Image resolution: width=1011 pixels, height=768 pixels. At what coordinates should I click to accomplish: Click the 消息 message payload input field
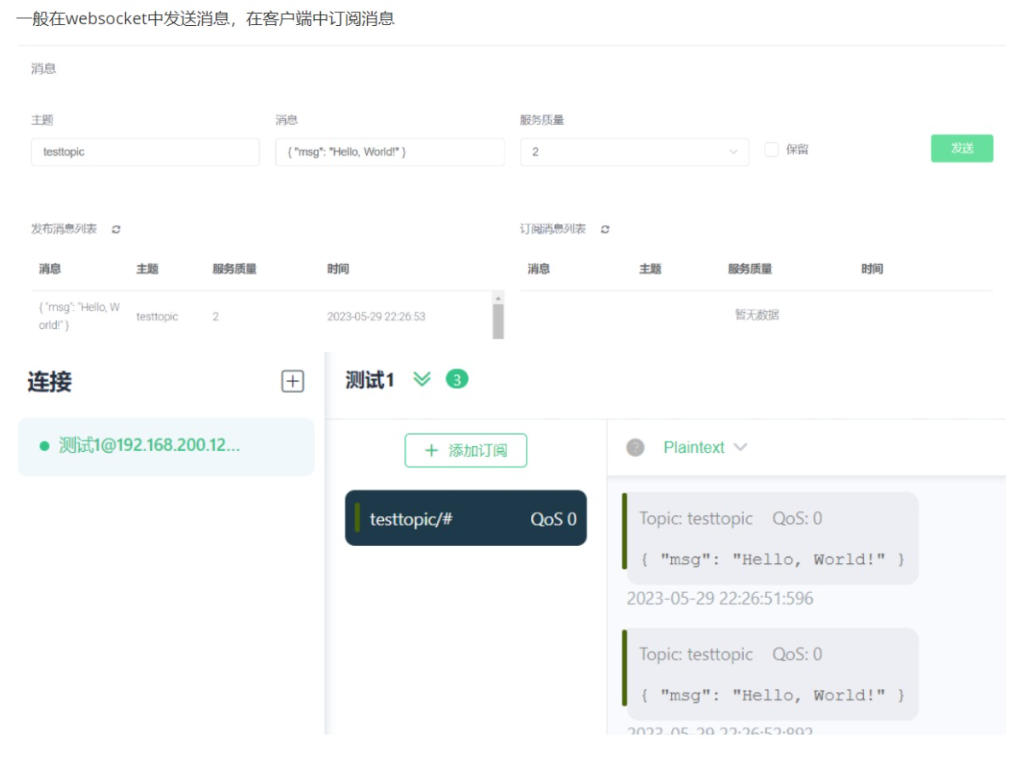pyautogui.click(x=389, y=152)
